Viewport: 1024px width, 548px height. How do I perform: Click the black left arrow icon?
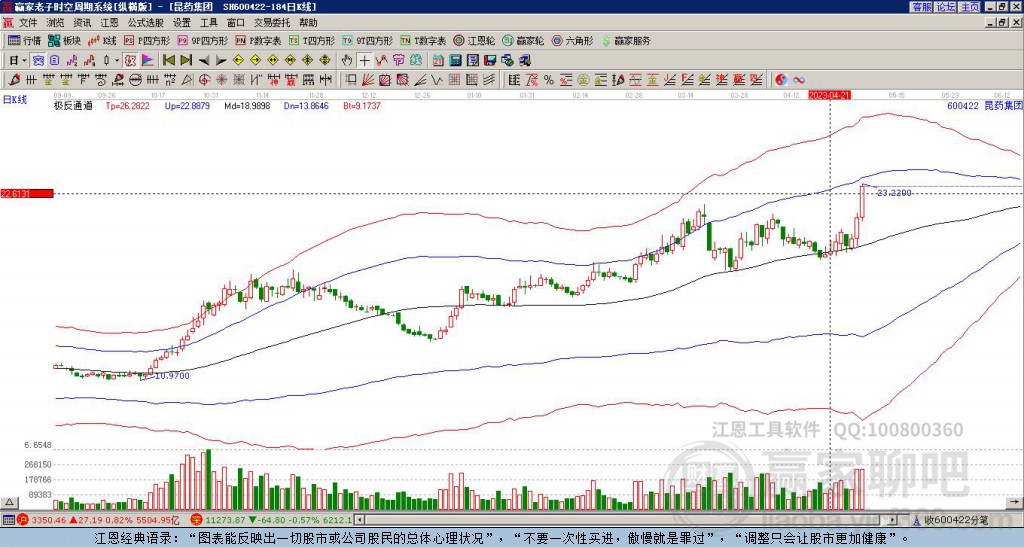point(203,61)
